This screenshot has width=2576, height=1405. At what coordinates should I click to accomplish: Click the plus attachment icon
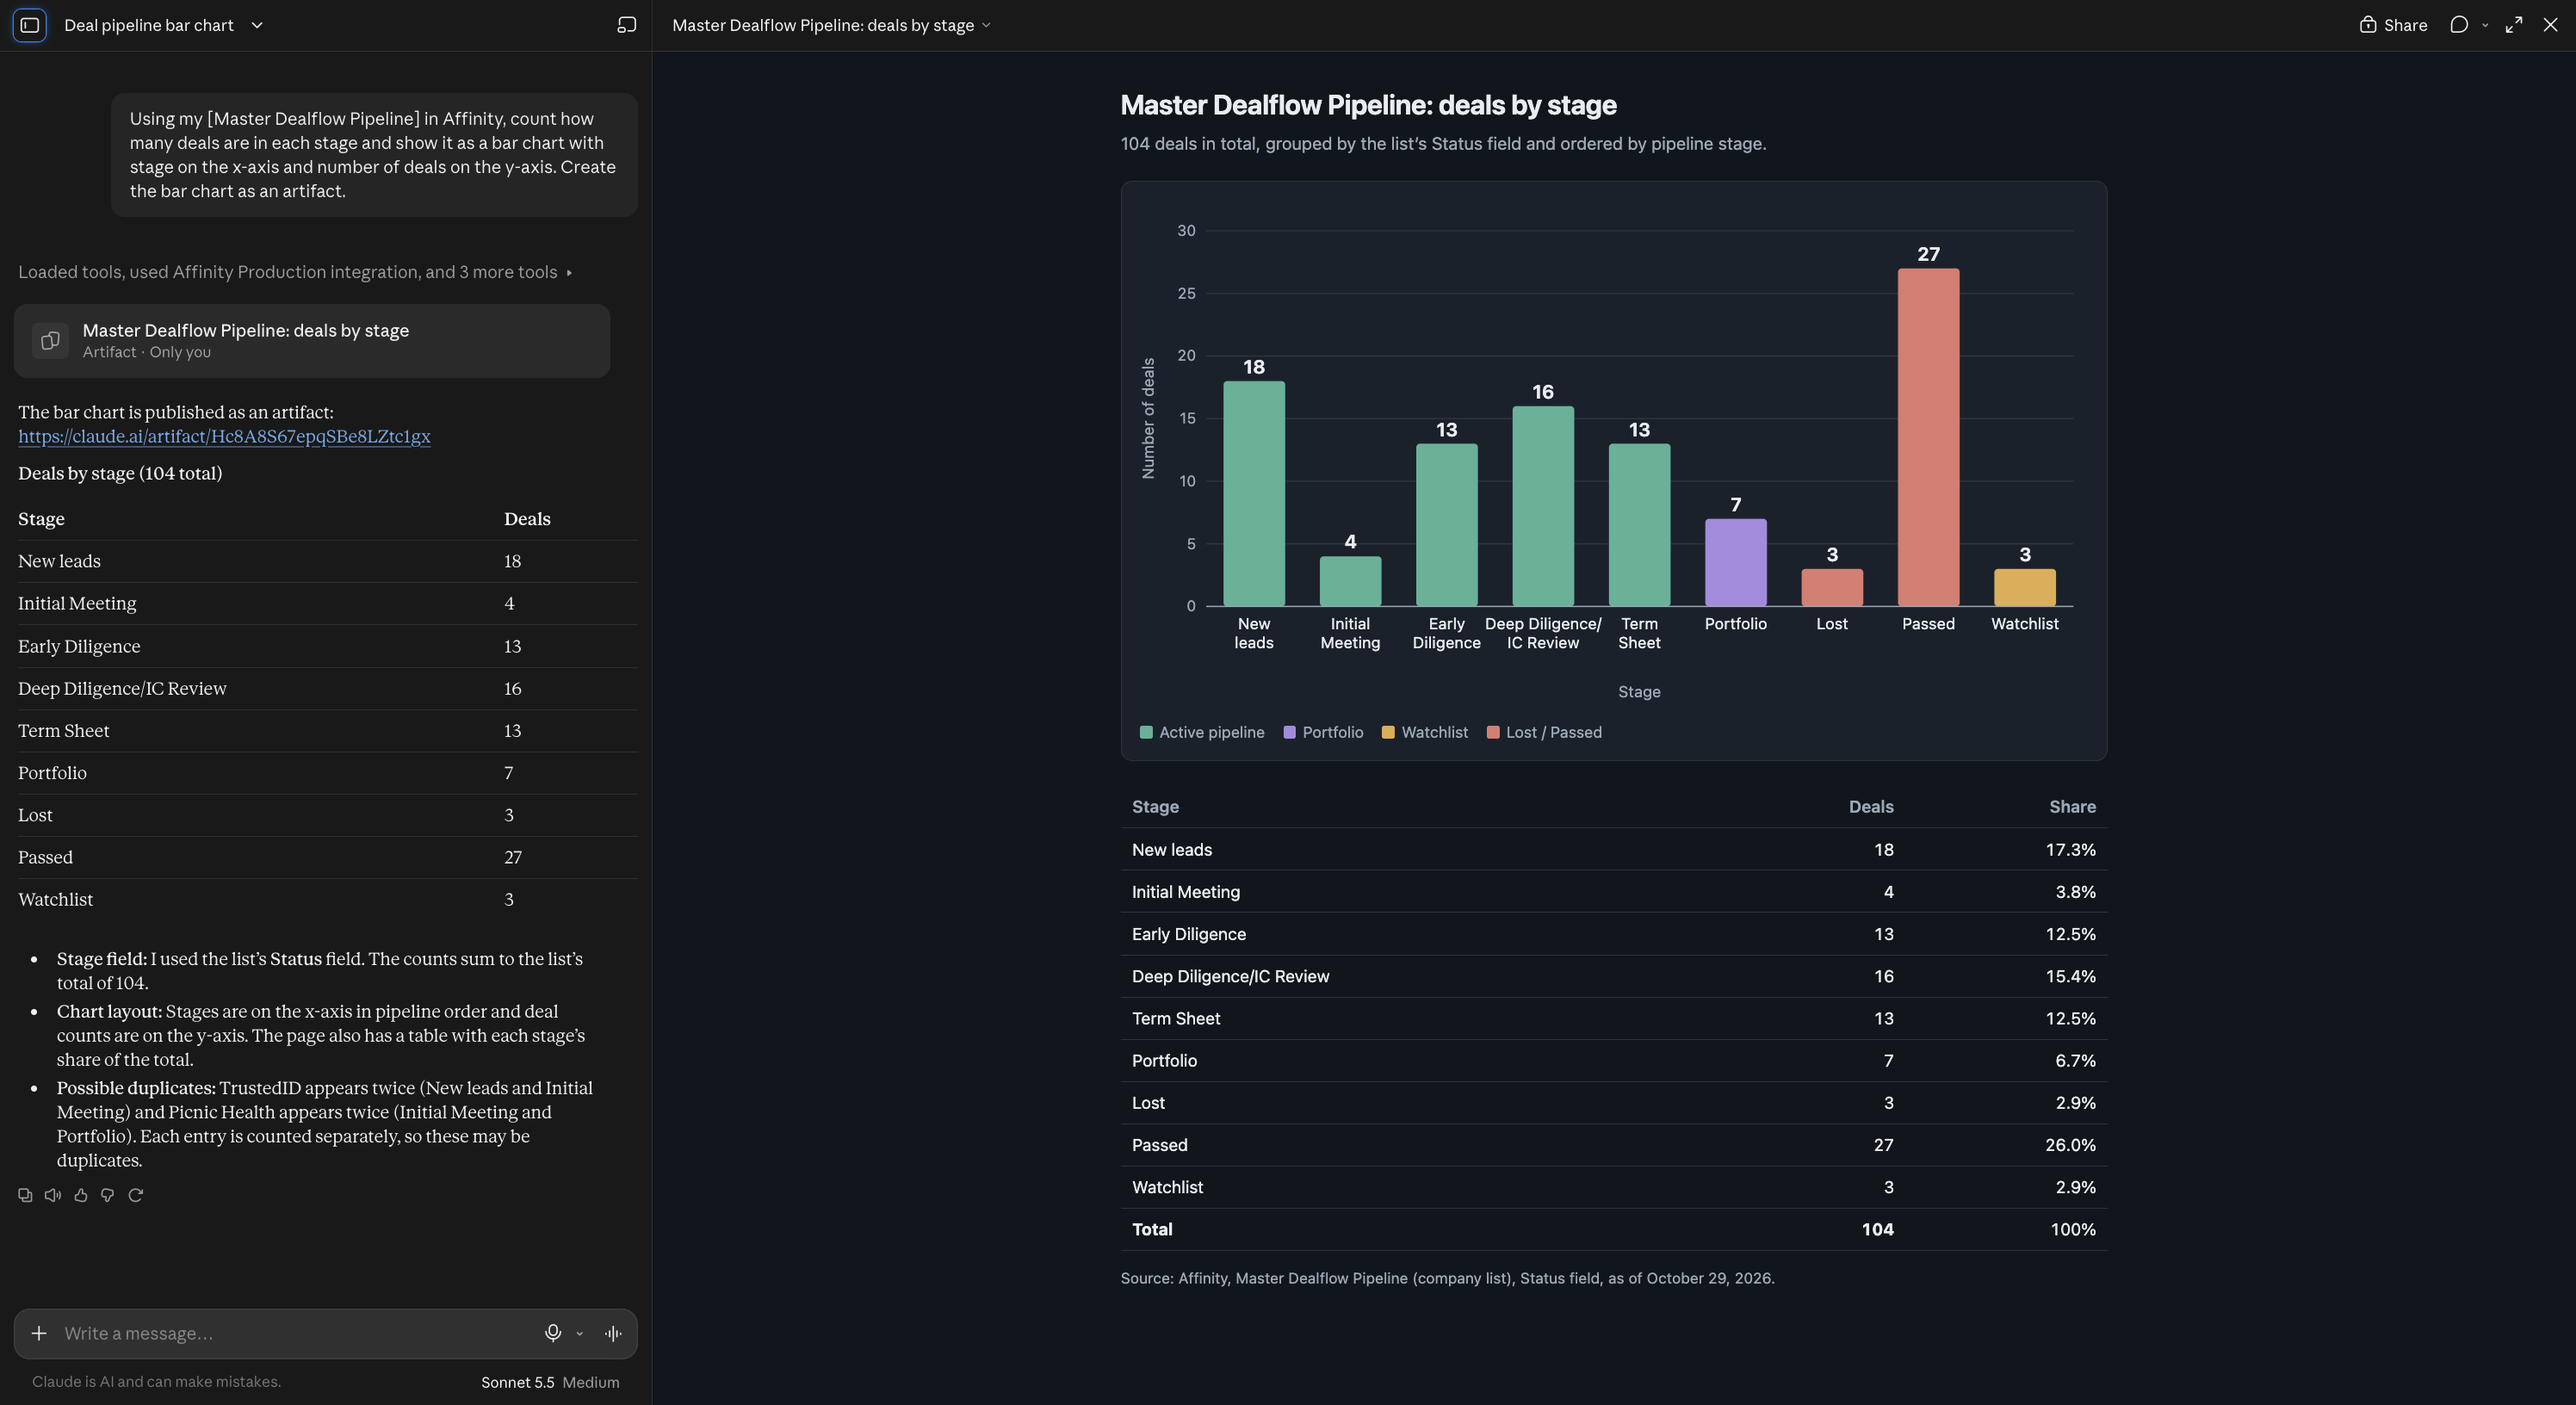click(39, 1333)
